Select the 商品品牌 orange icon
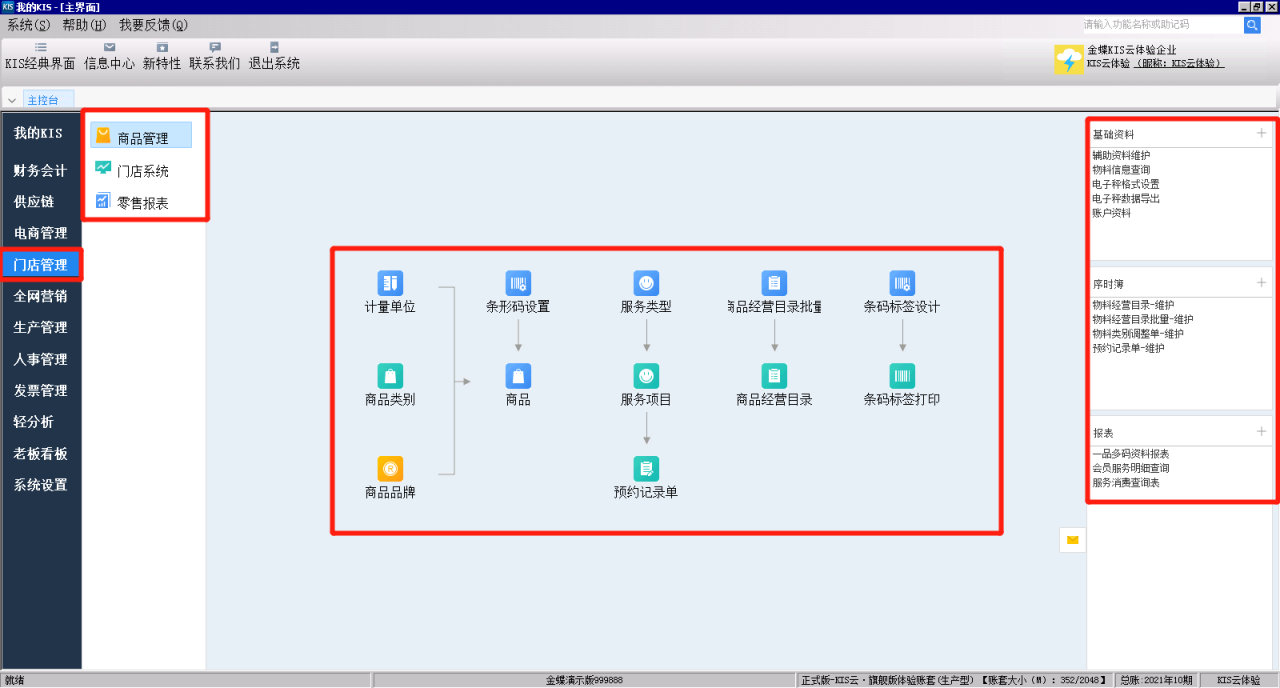Screen dimensions: 1280x688 coord(390,468)
